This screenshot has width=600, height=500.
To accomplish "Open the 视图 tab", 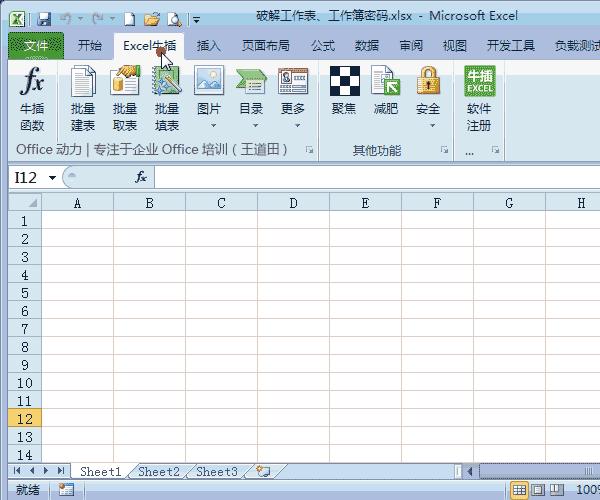I will [x=455, y=46].
